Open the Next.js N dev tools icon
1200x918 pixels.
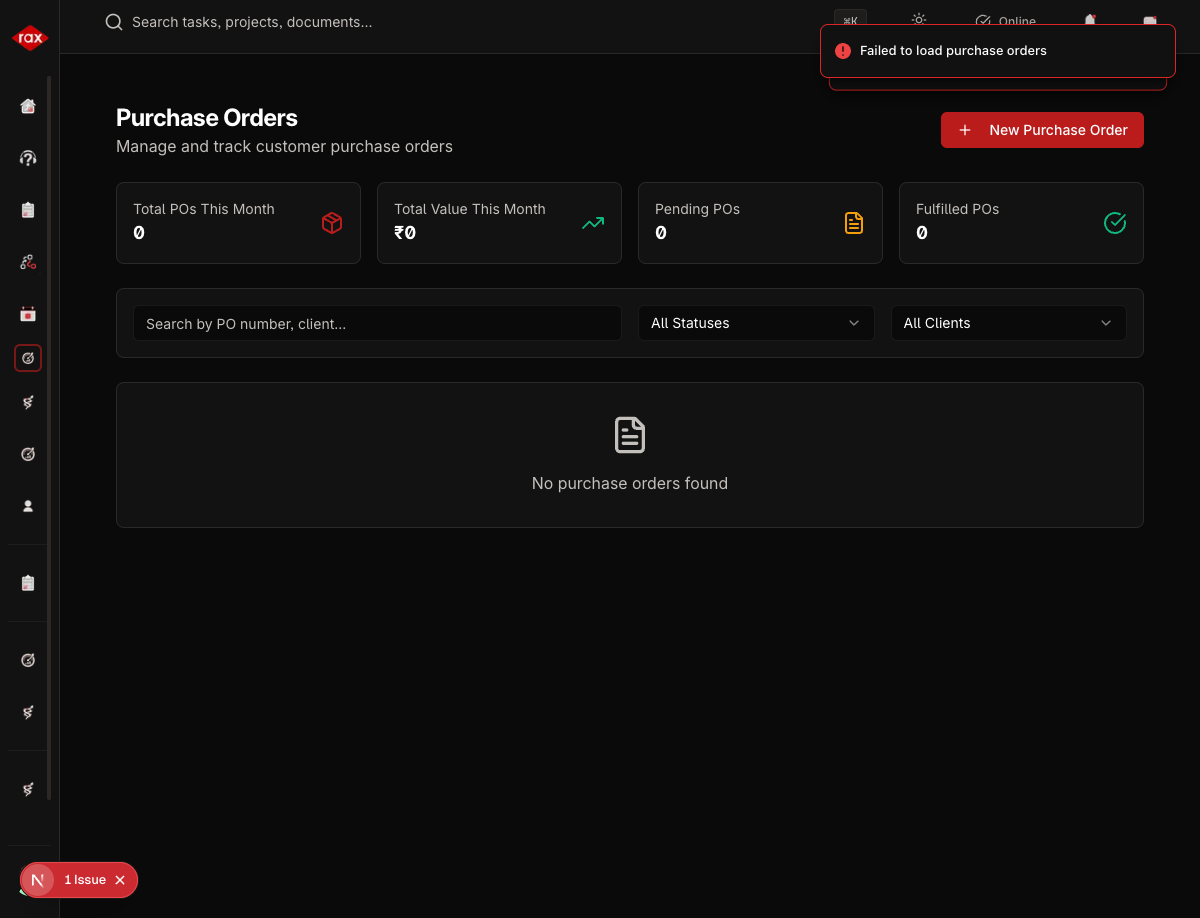pyautogui.click(x=38, y=880)
